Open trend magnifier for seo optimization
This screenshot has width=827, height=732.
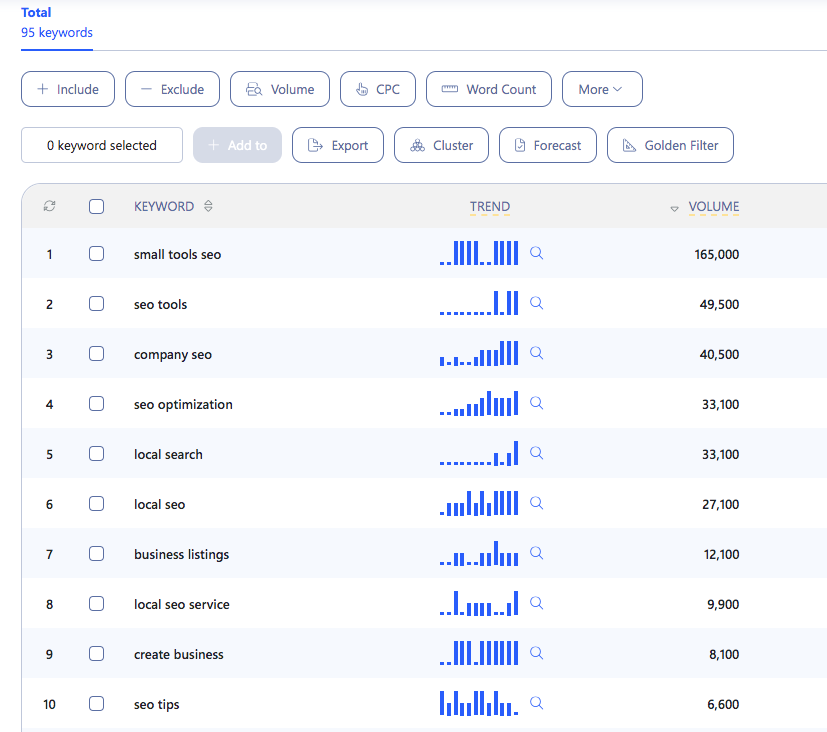click(x=536, y=403)
